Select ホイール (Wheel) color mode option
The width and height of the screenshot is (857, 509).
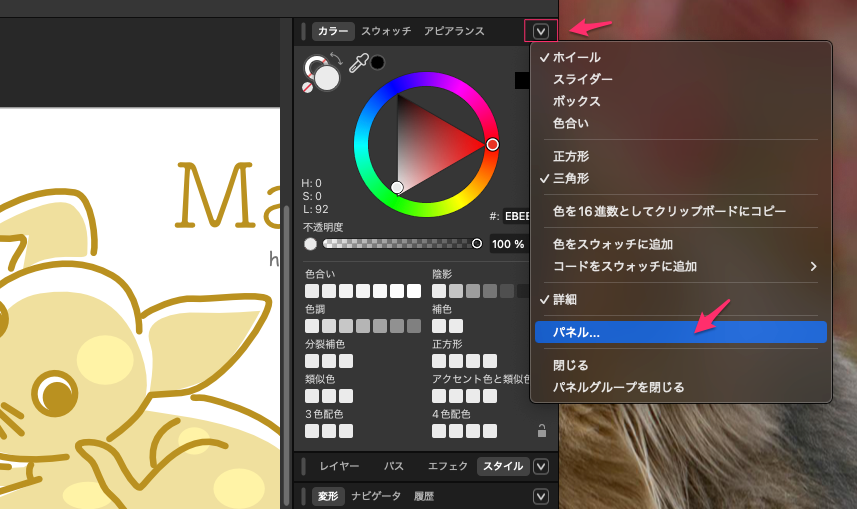tap(577, 57)
